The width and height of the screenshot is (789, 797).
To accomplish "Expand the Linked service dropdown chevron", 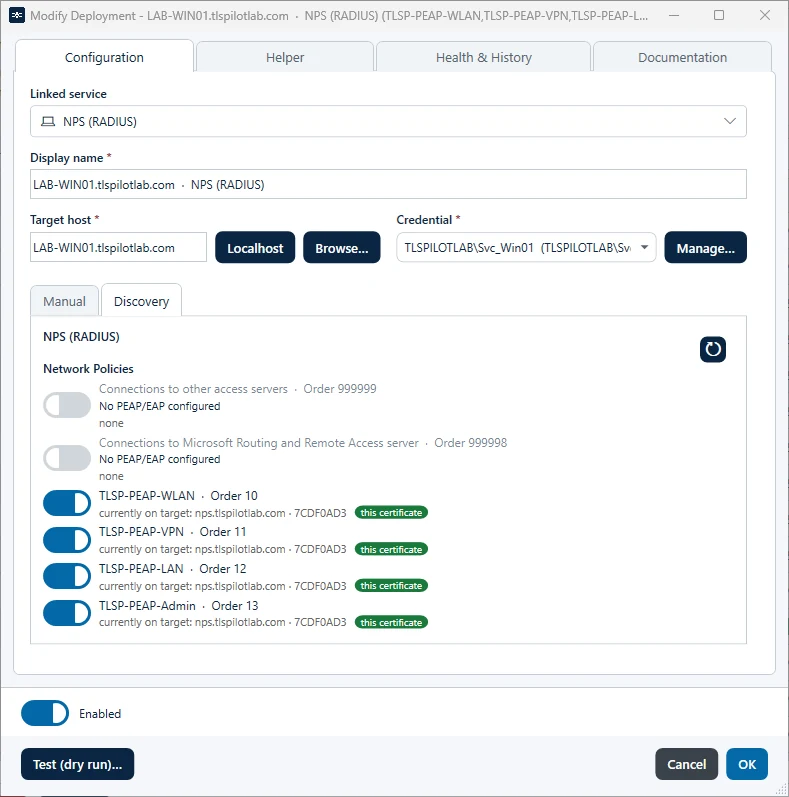I will 730,121.
